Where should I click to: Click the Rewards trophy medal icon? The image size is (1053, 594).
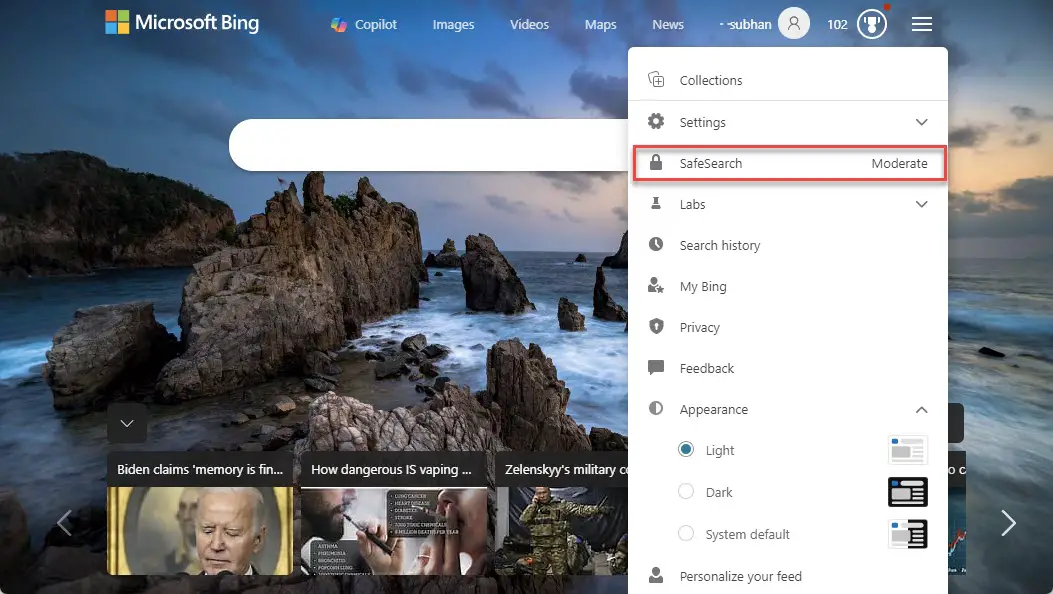[872, 24]
